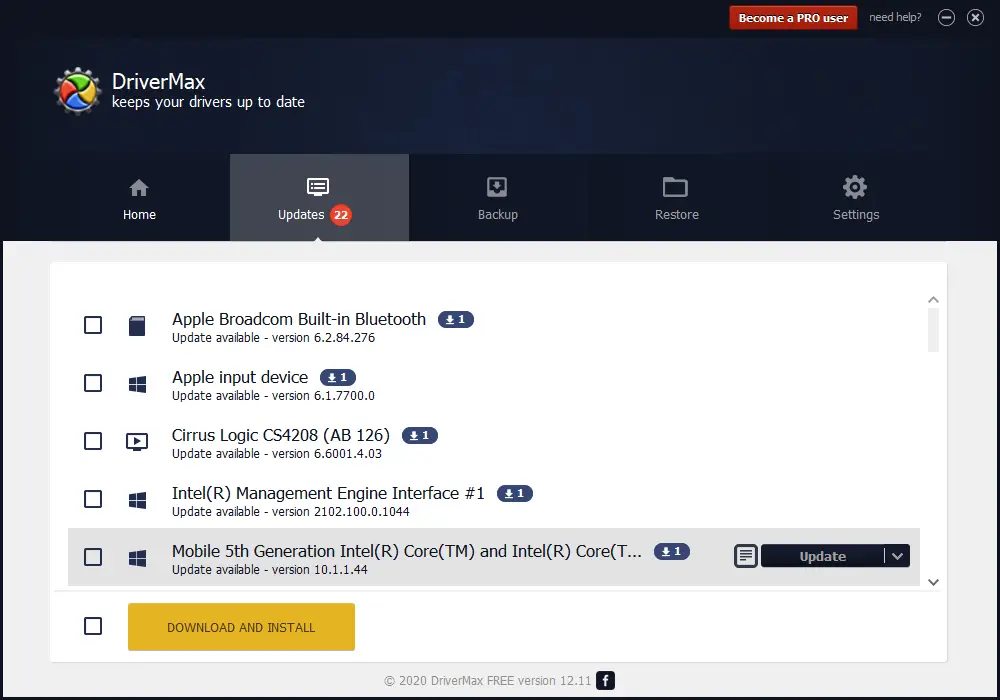Open the Restore tab
This screenshot has width=1000, height=700.
677,198
